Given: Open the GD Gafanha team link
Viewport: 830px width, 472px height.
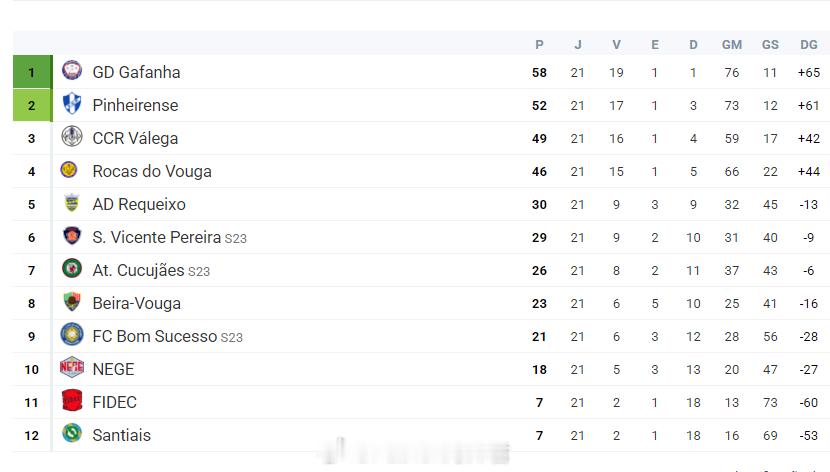Looking at the screenshot, I should (136, 72).
